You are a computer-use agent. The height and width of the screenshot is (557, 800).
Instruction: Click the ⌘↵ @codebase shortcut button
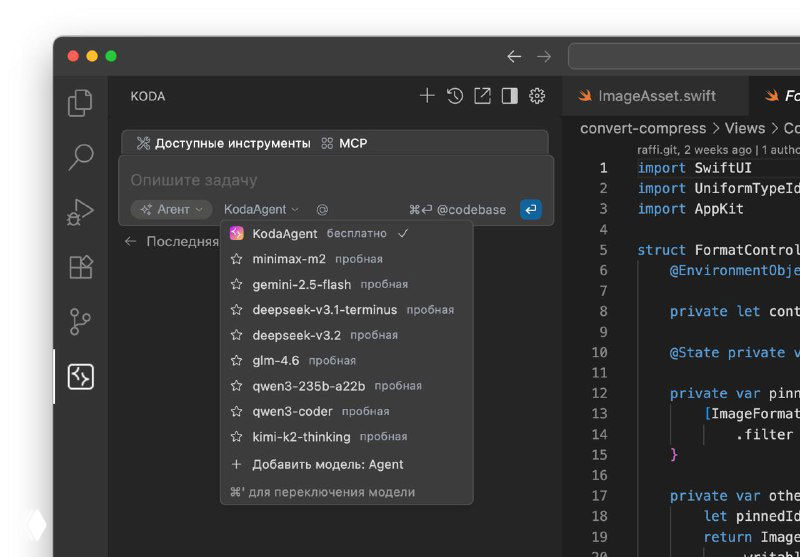(458, 210)
